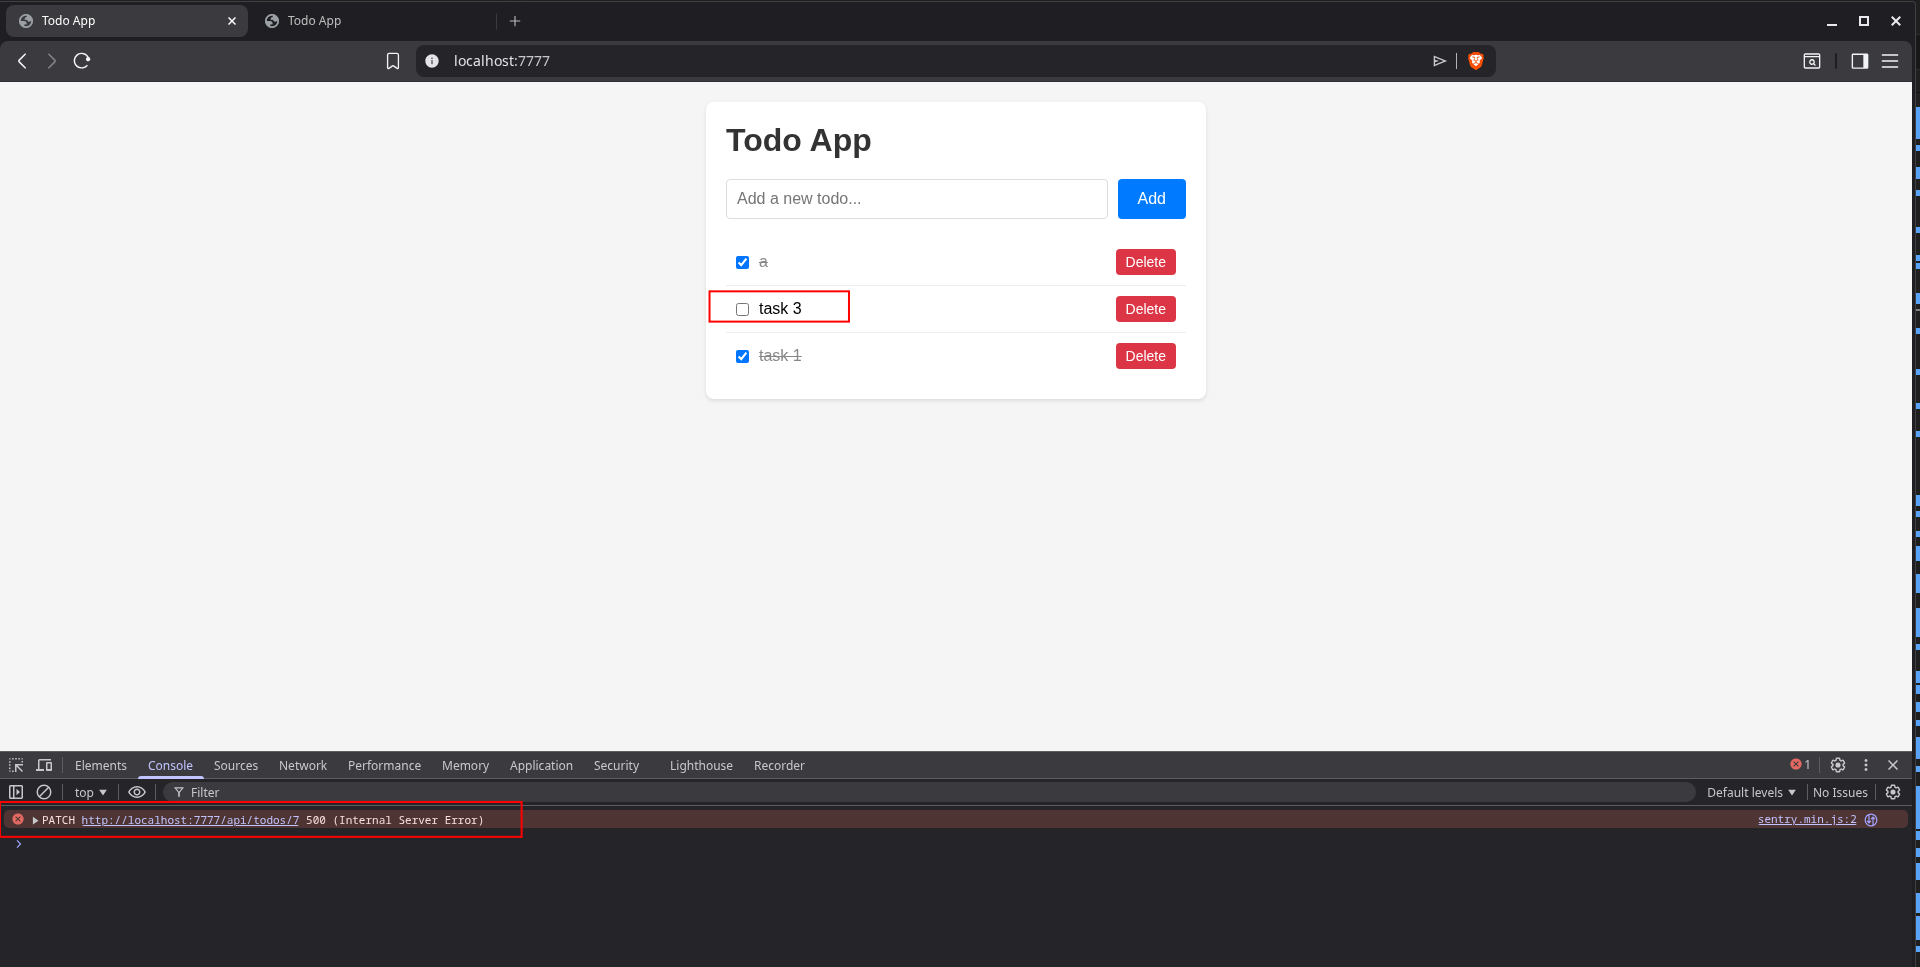
Task: Click the blue Add button
Action: pyautogui.click(x=1151, y=199)
